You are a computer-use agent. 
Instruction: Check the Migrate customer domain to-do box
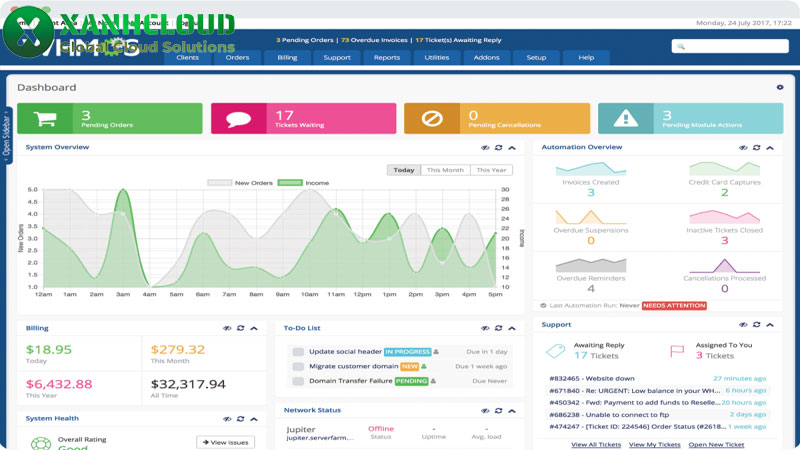298,366
